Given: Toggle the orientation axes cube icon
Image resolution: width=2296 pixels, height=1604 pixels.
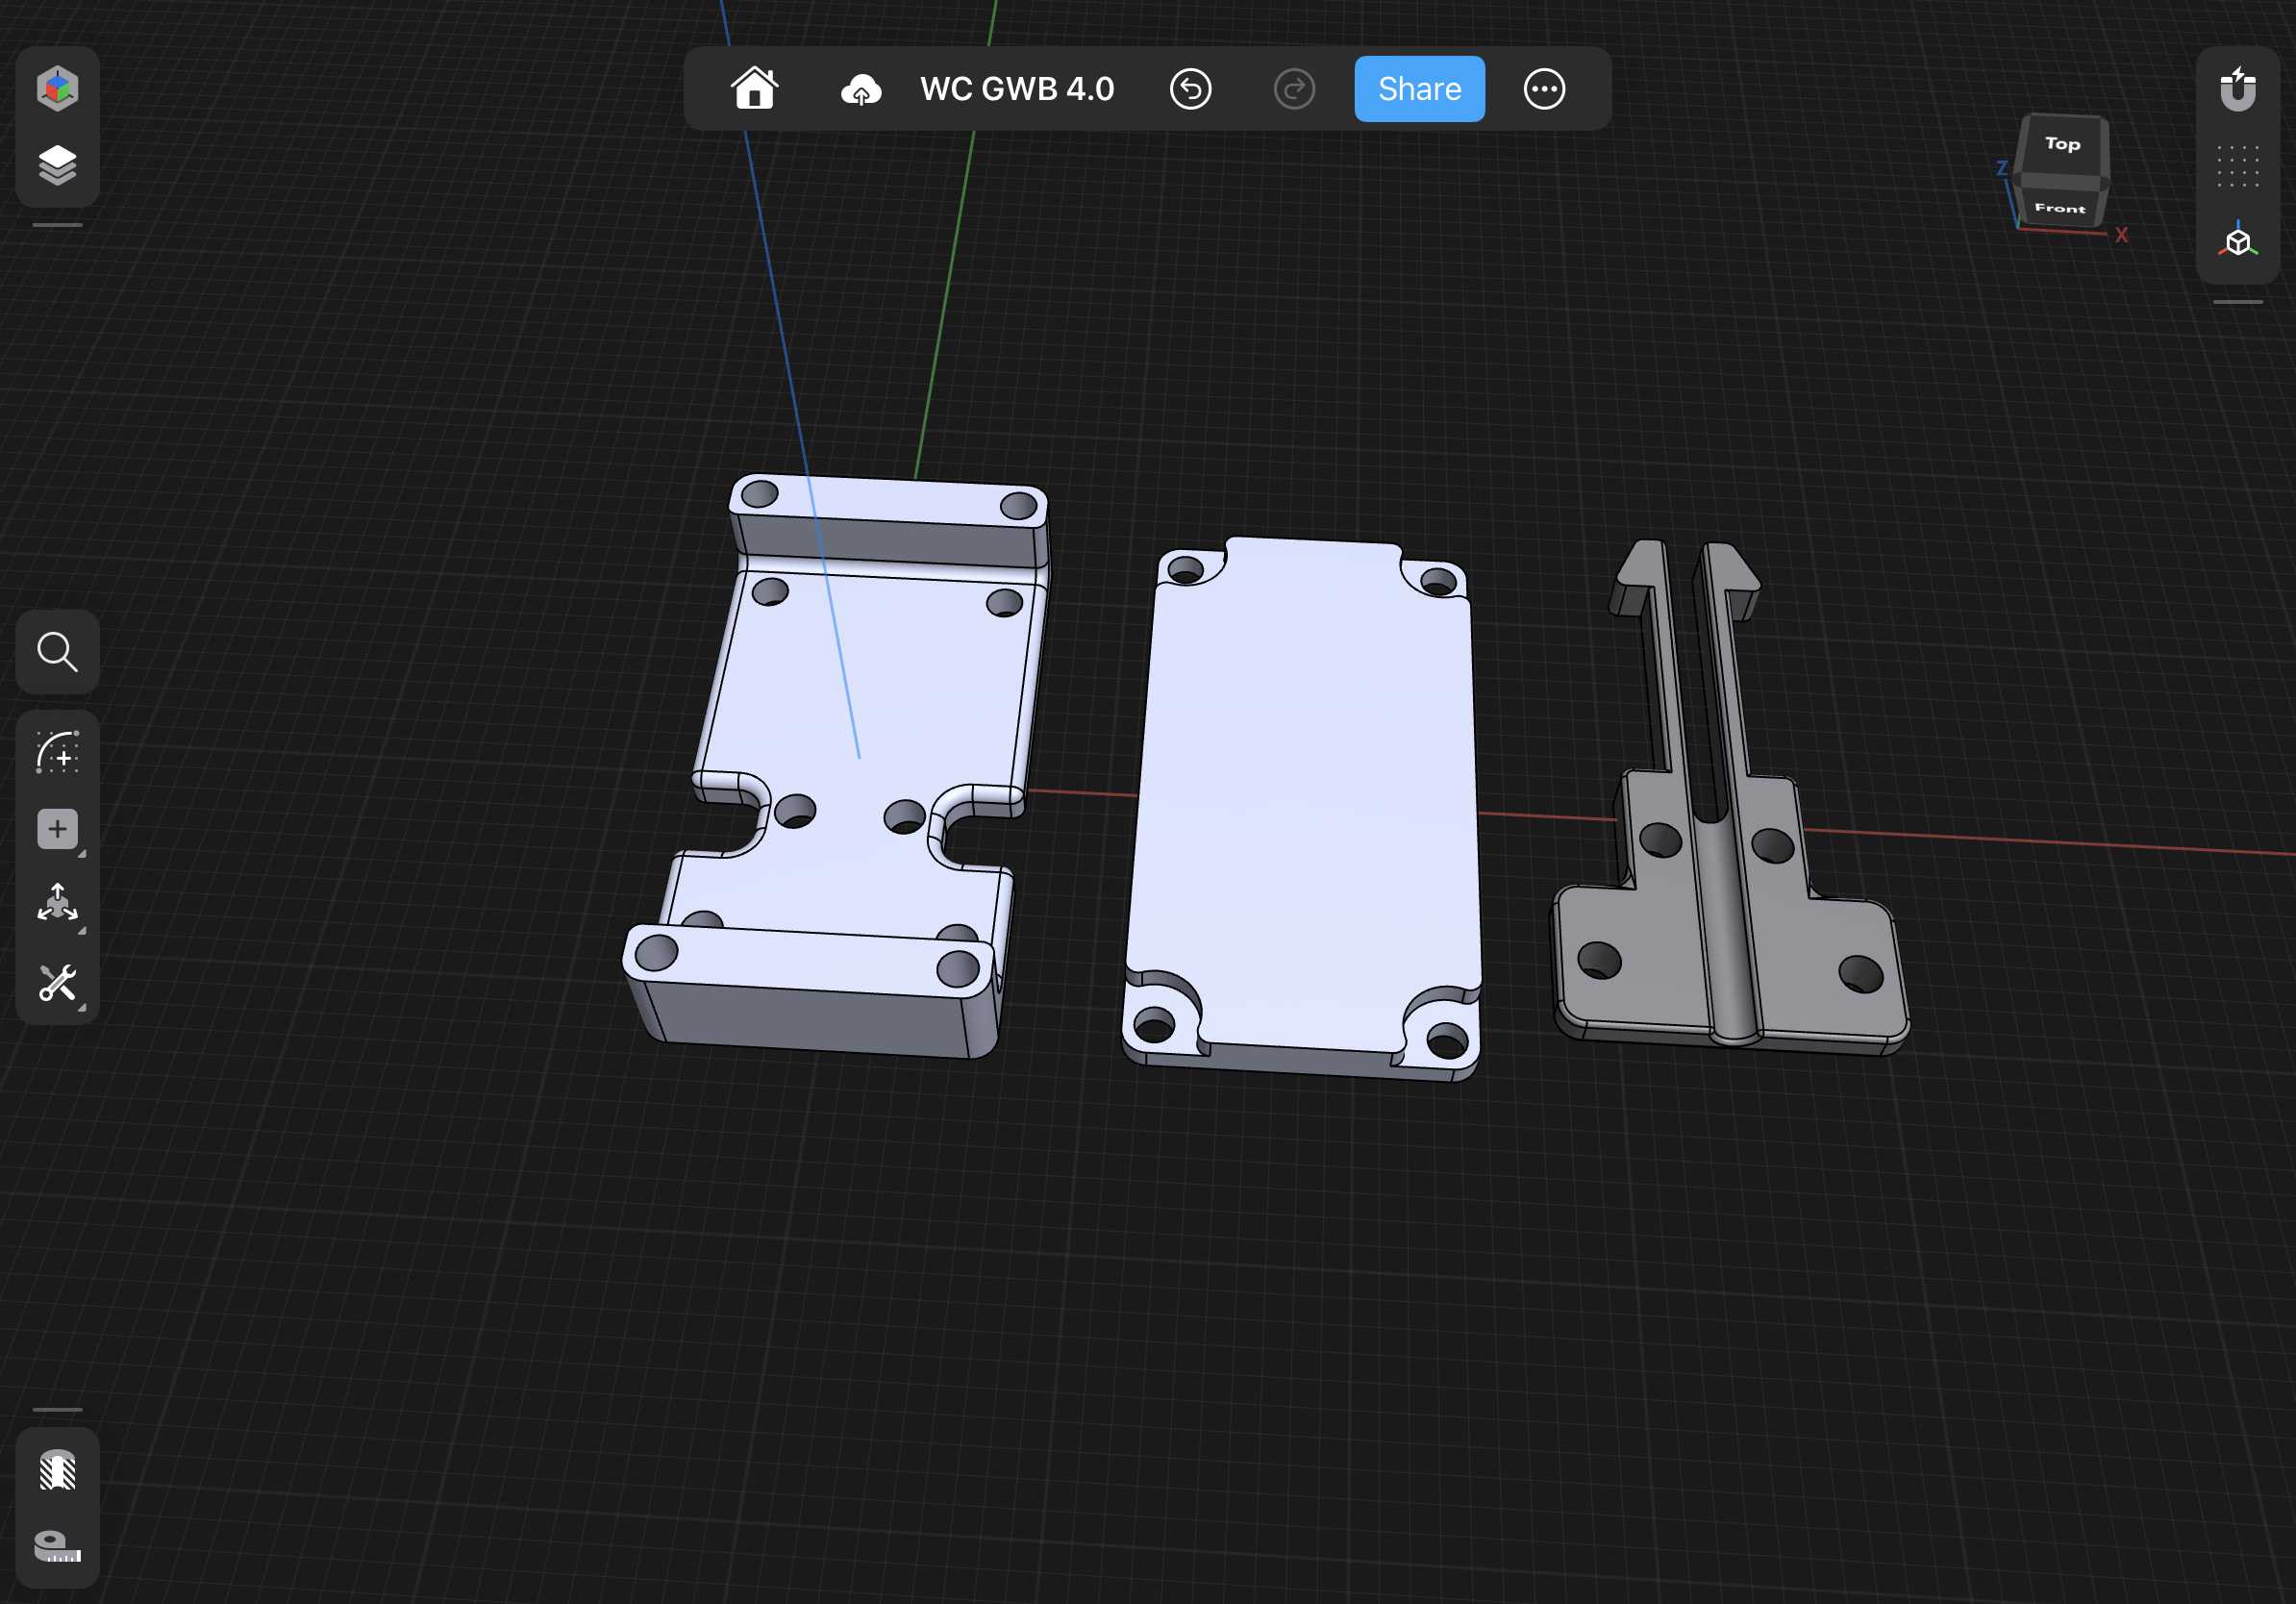Looking at the screenshot, I should [x=2237, y=241].
